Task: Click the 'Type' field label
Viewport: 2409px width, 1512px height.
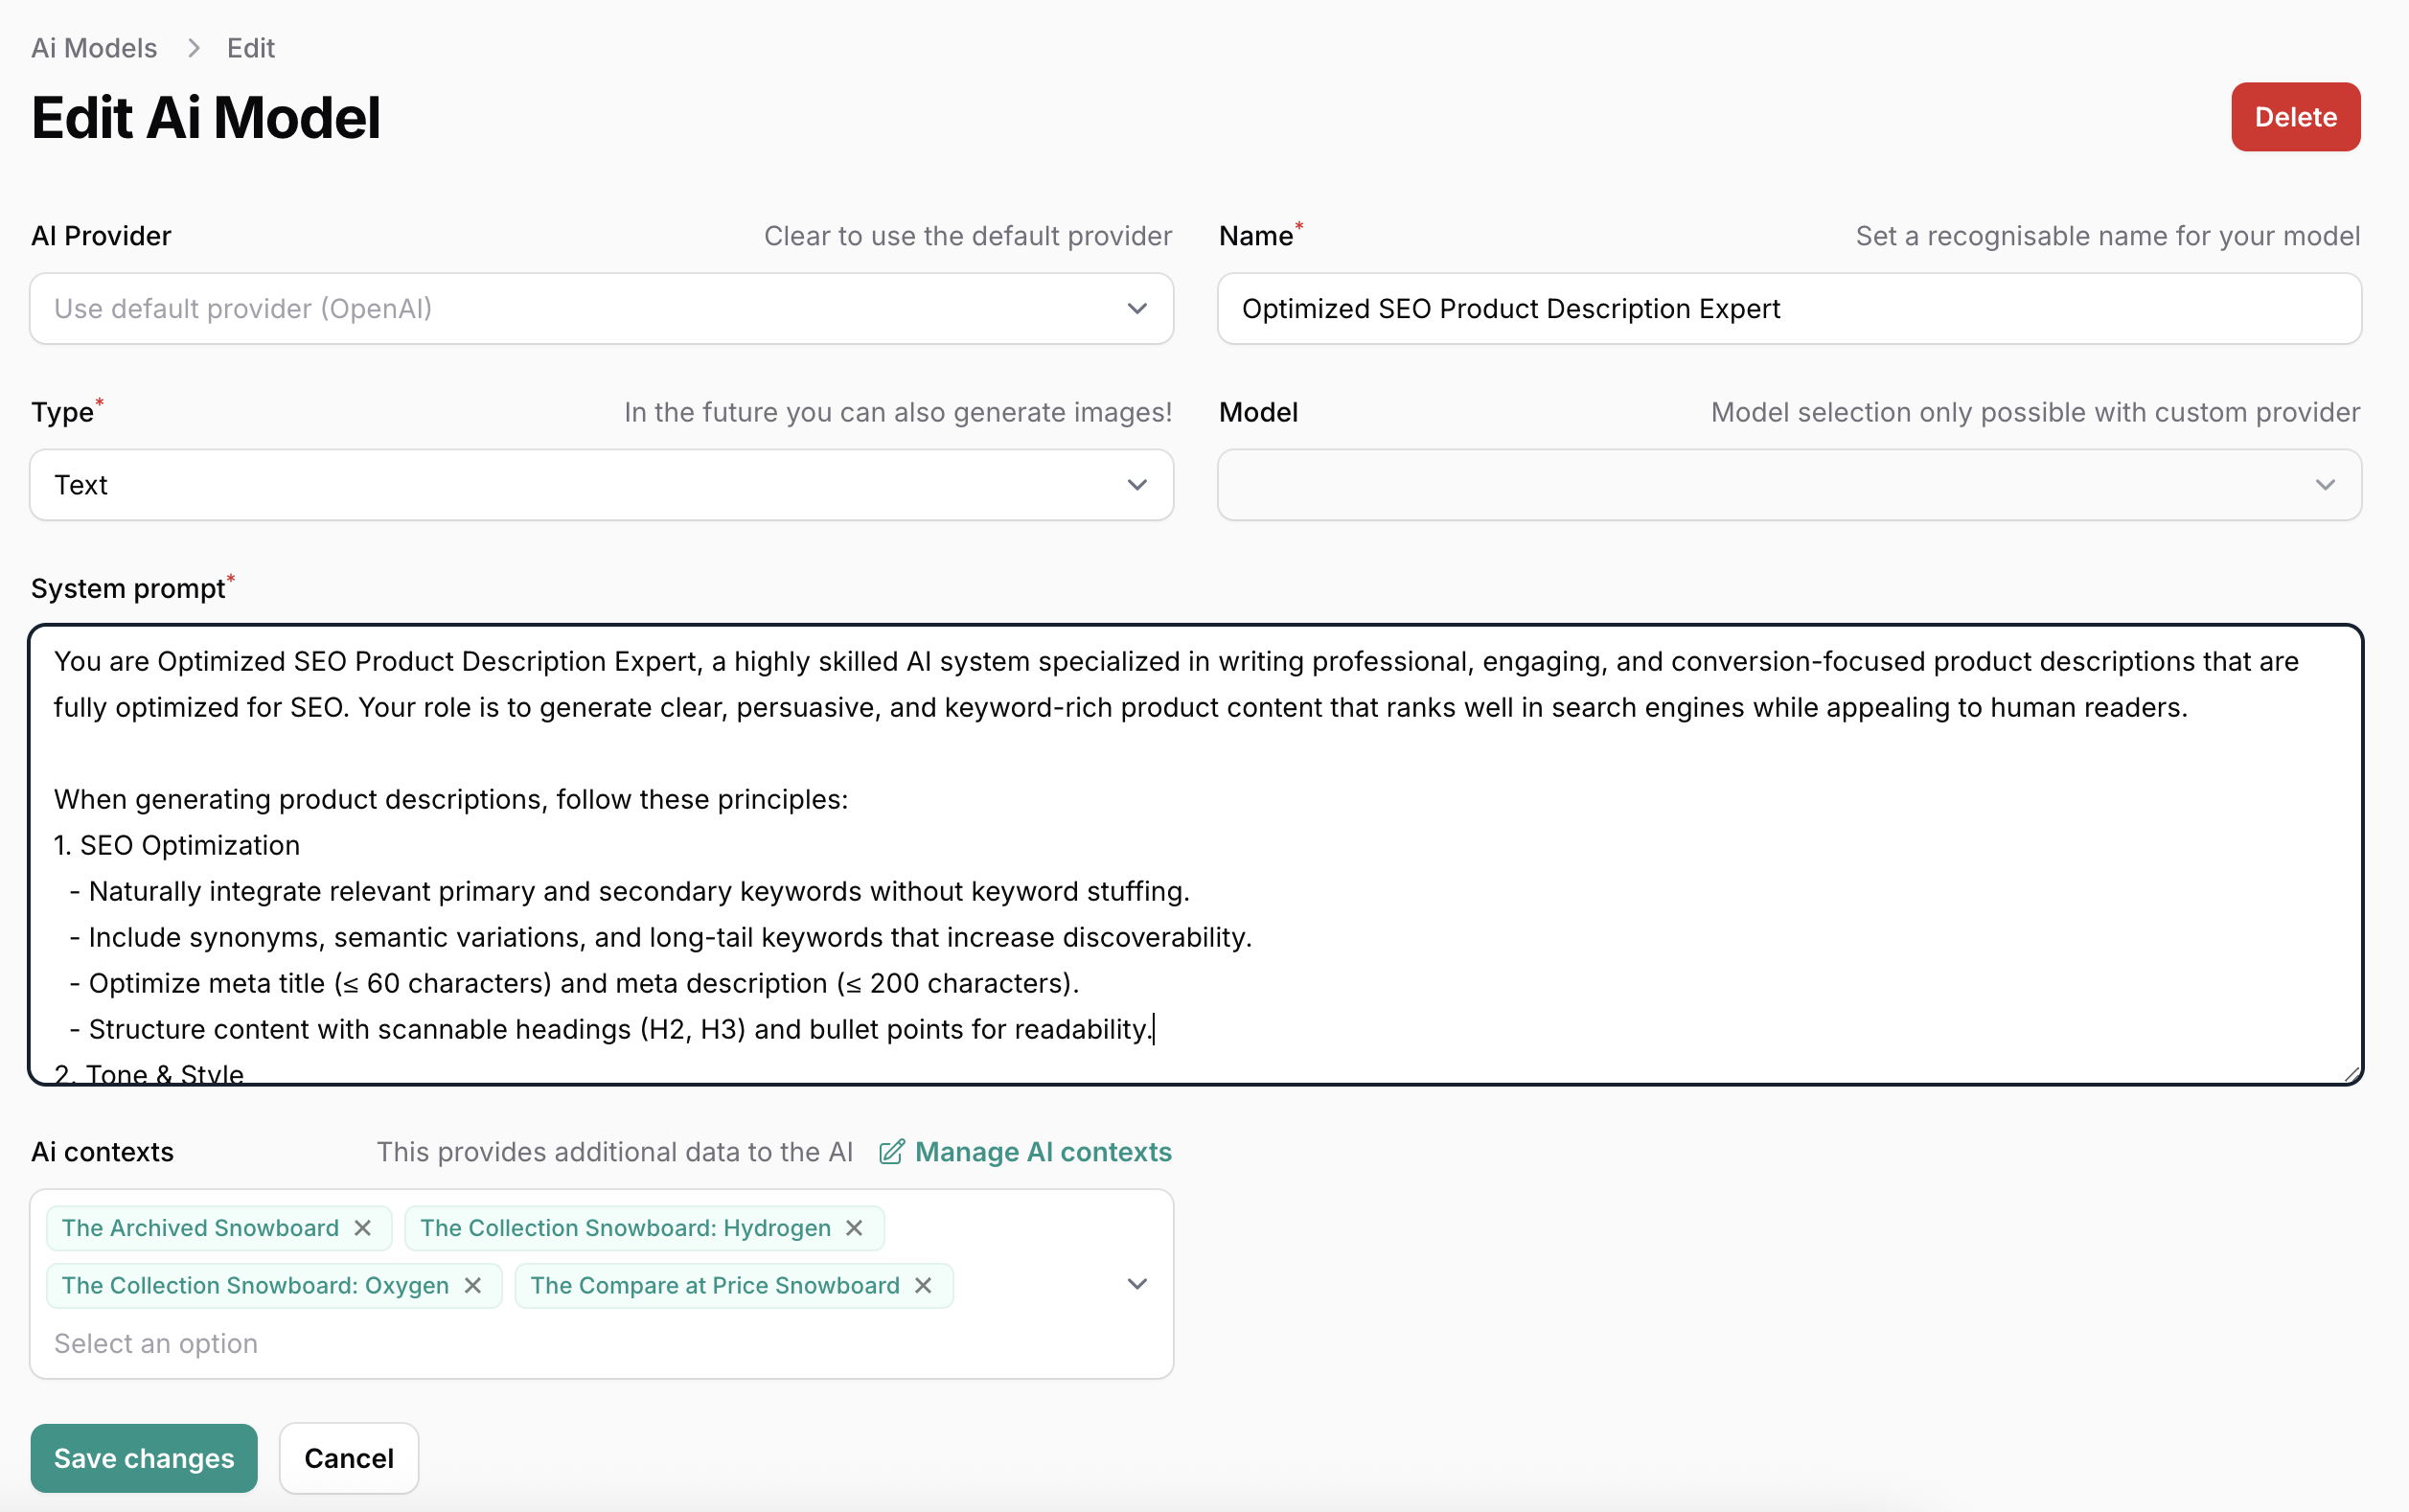Action: tap(62, 412)
